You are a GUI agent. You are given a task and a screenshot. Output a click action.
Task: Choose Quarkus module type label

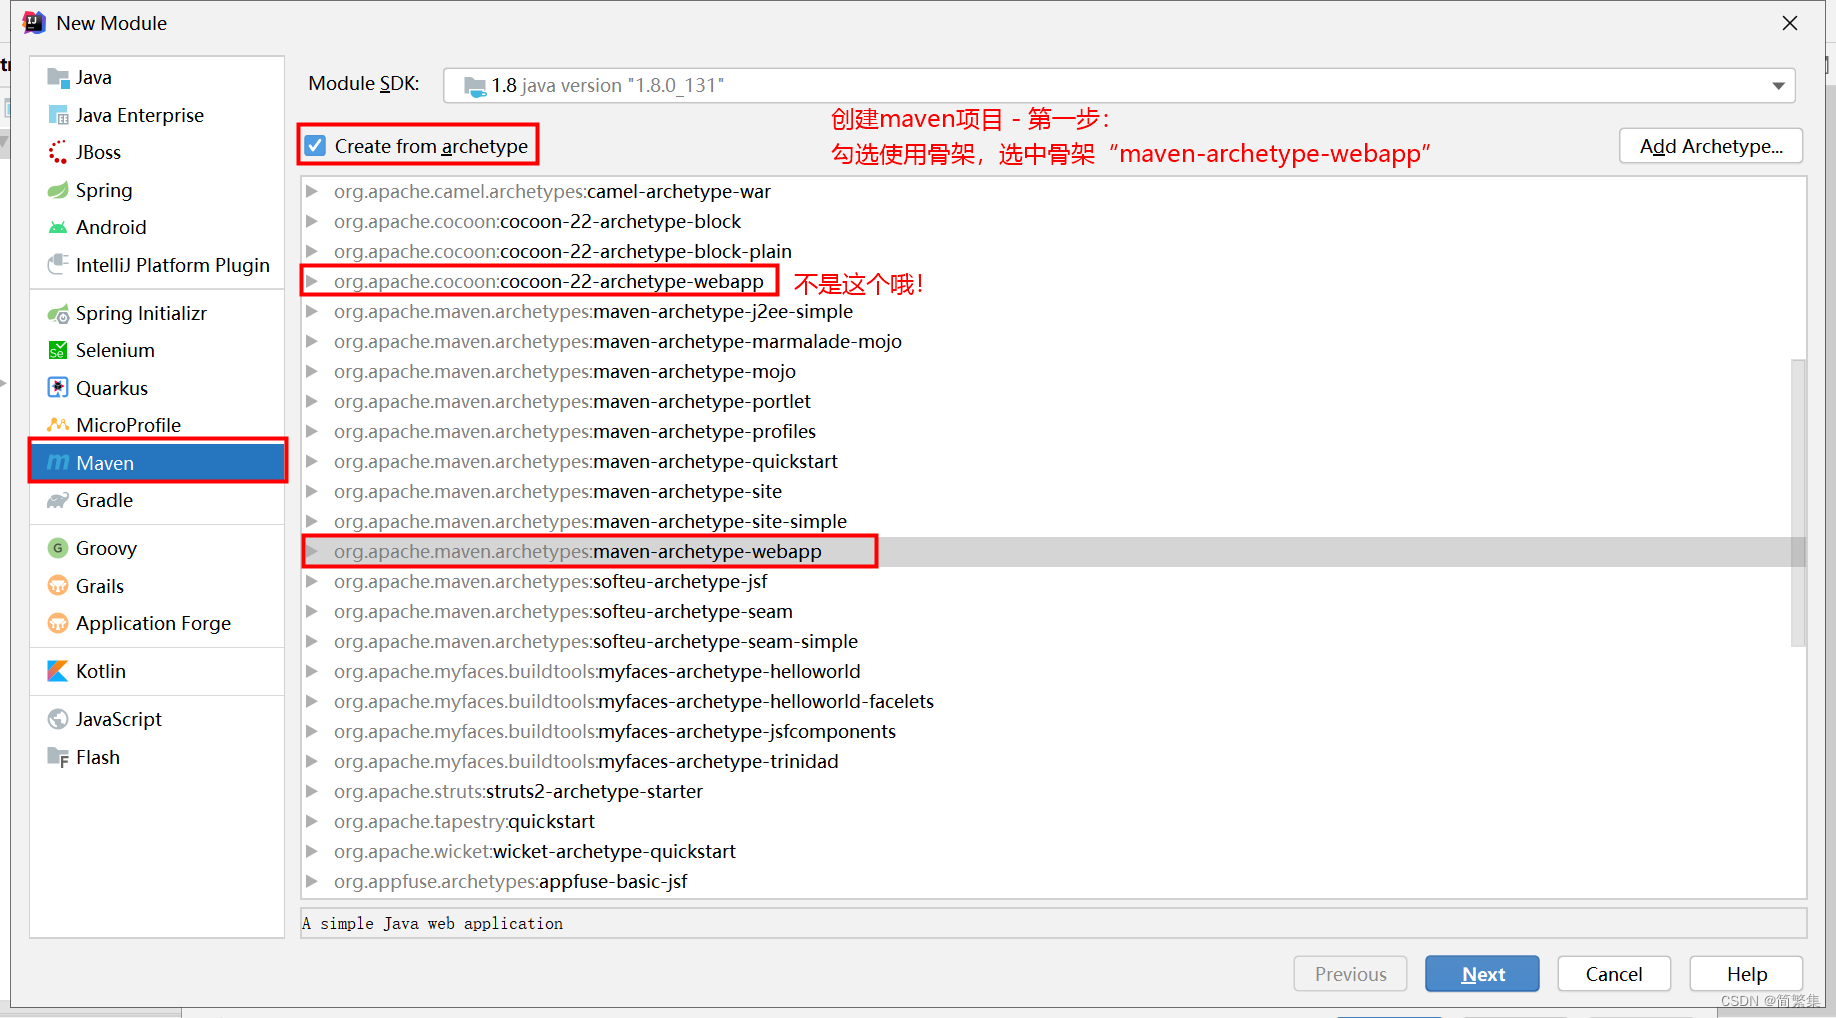(x=112, y=388)
